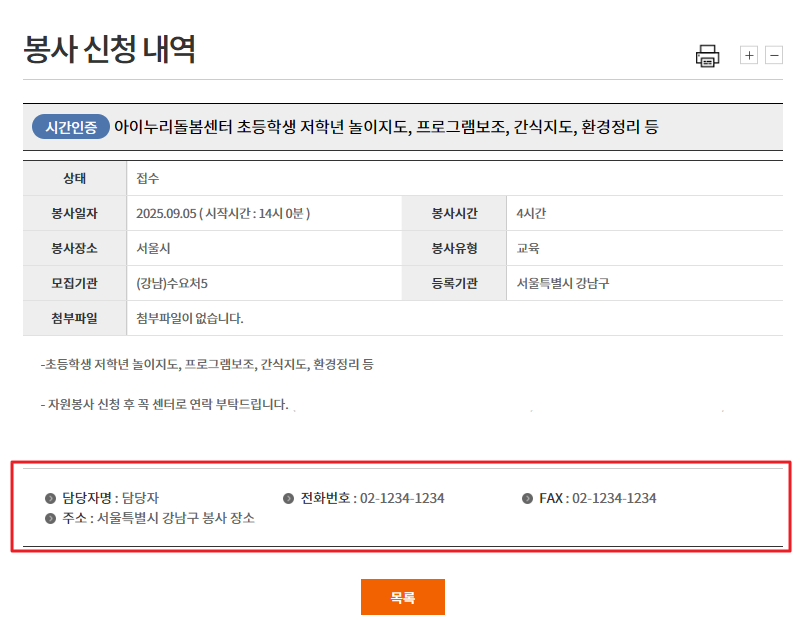Click the 4시간 봉사시간 value
This screenshot has height=635, width=809.
pos(531,213)
